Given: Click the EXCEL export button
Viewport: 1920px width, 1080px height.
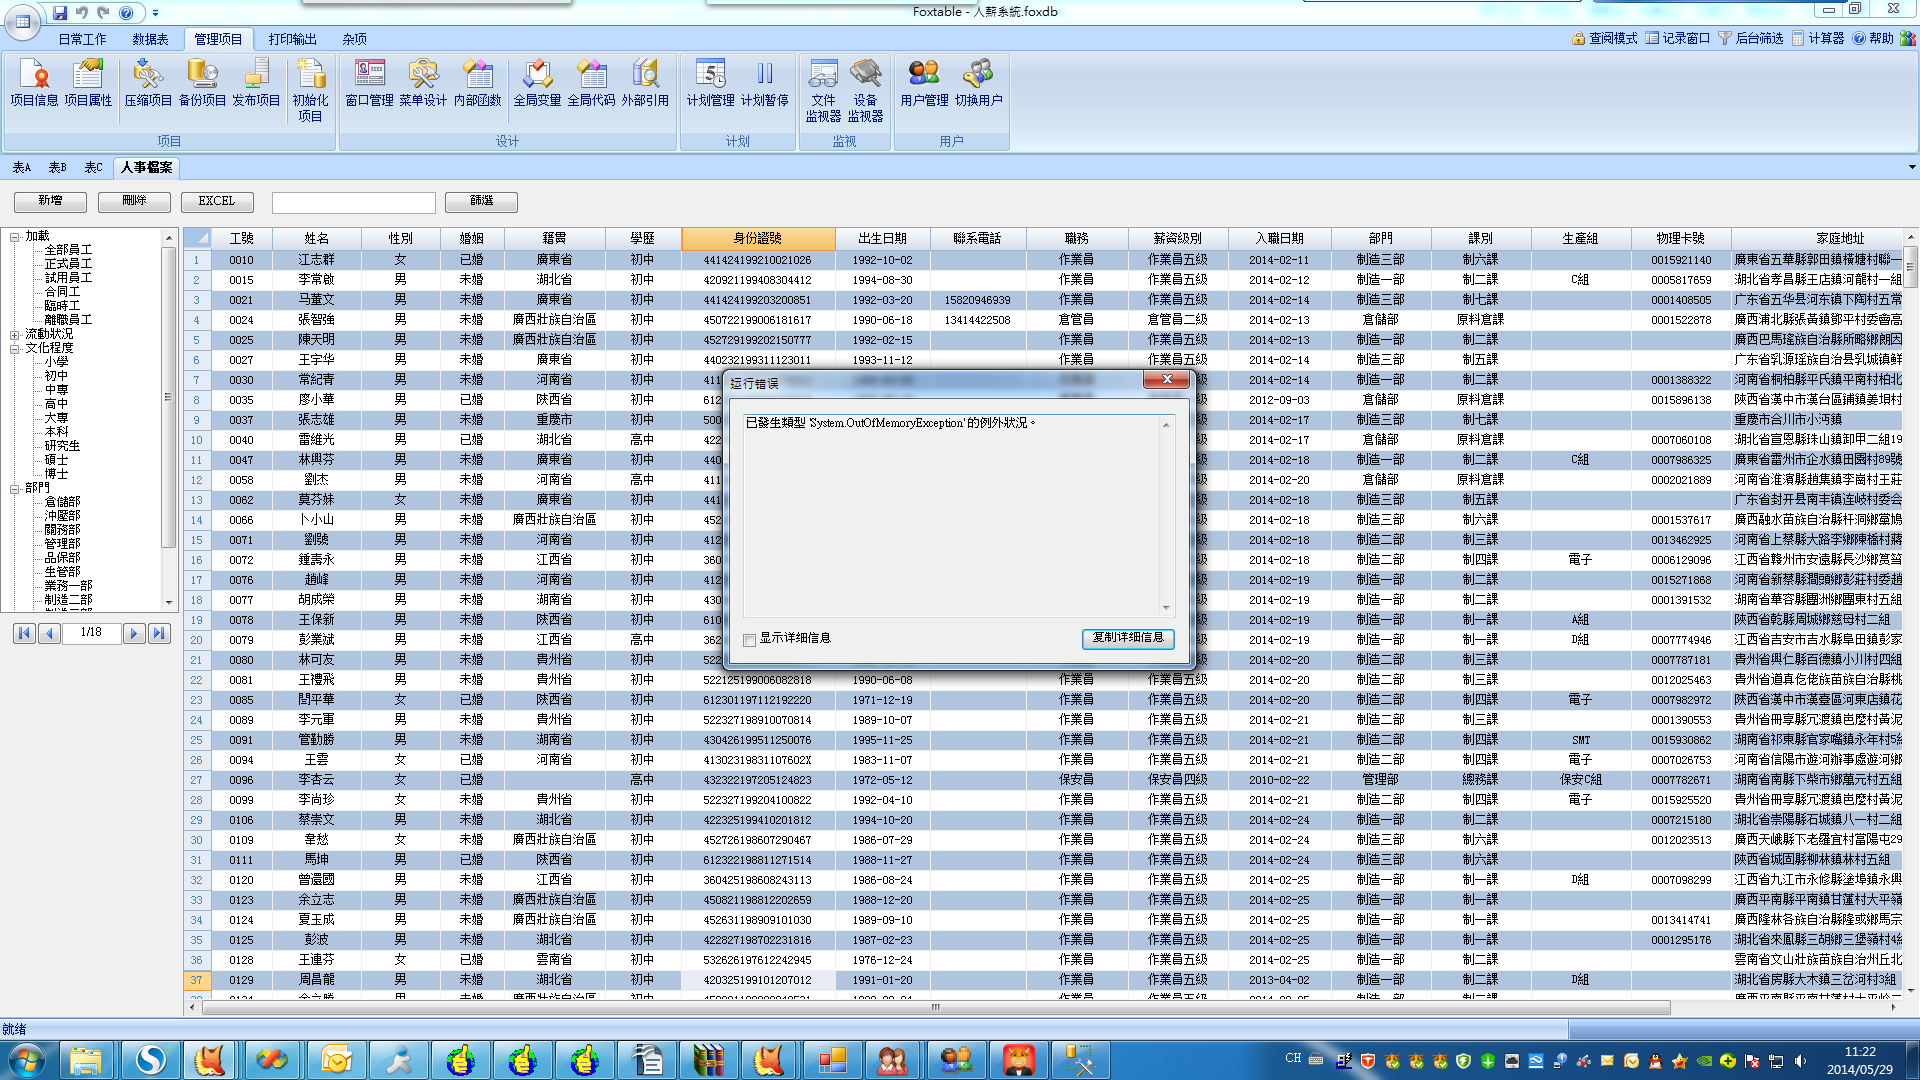Looking at the screenshot, I should pyautogui.click(x=217, y=201).
